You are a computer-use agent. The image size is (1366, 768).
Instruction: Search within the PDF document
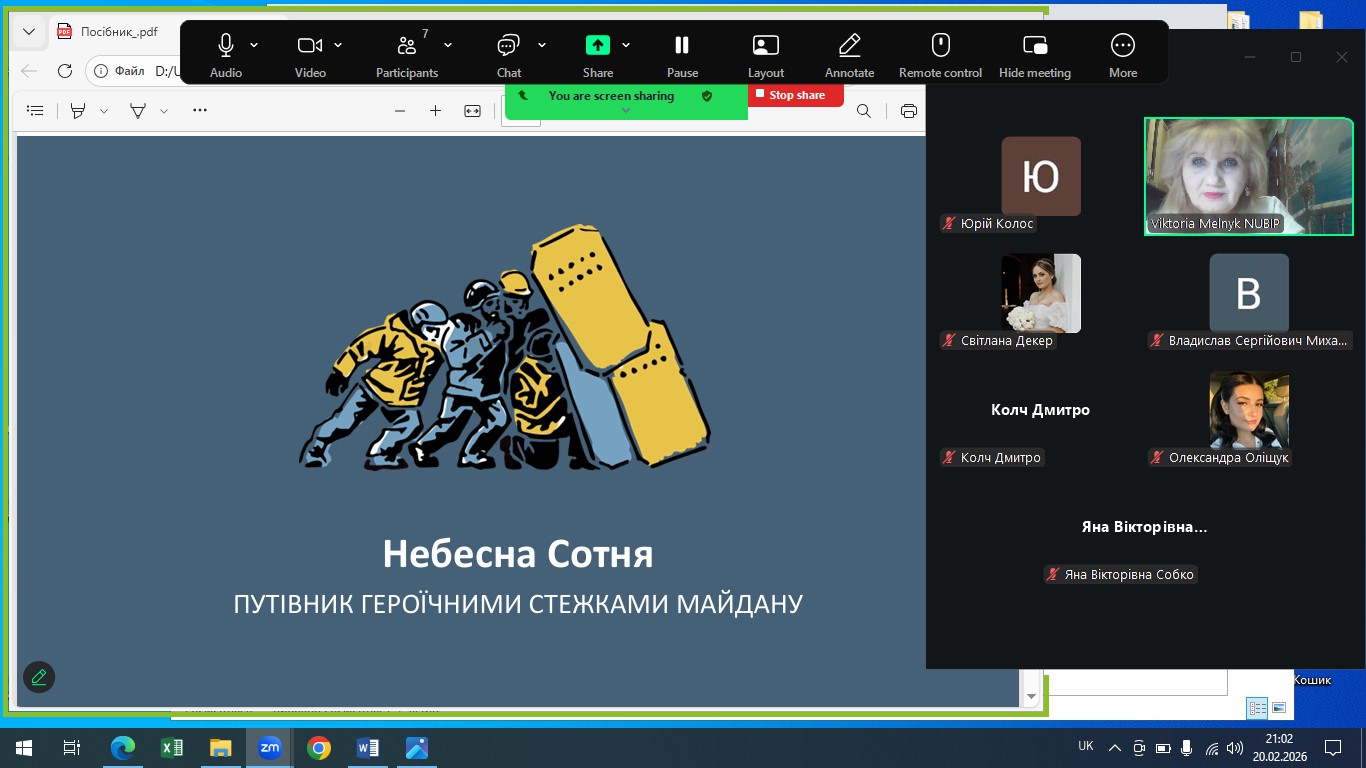click(864, 111)
